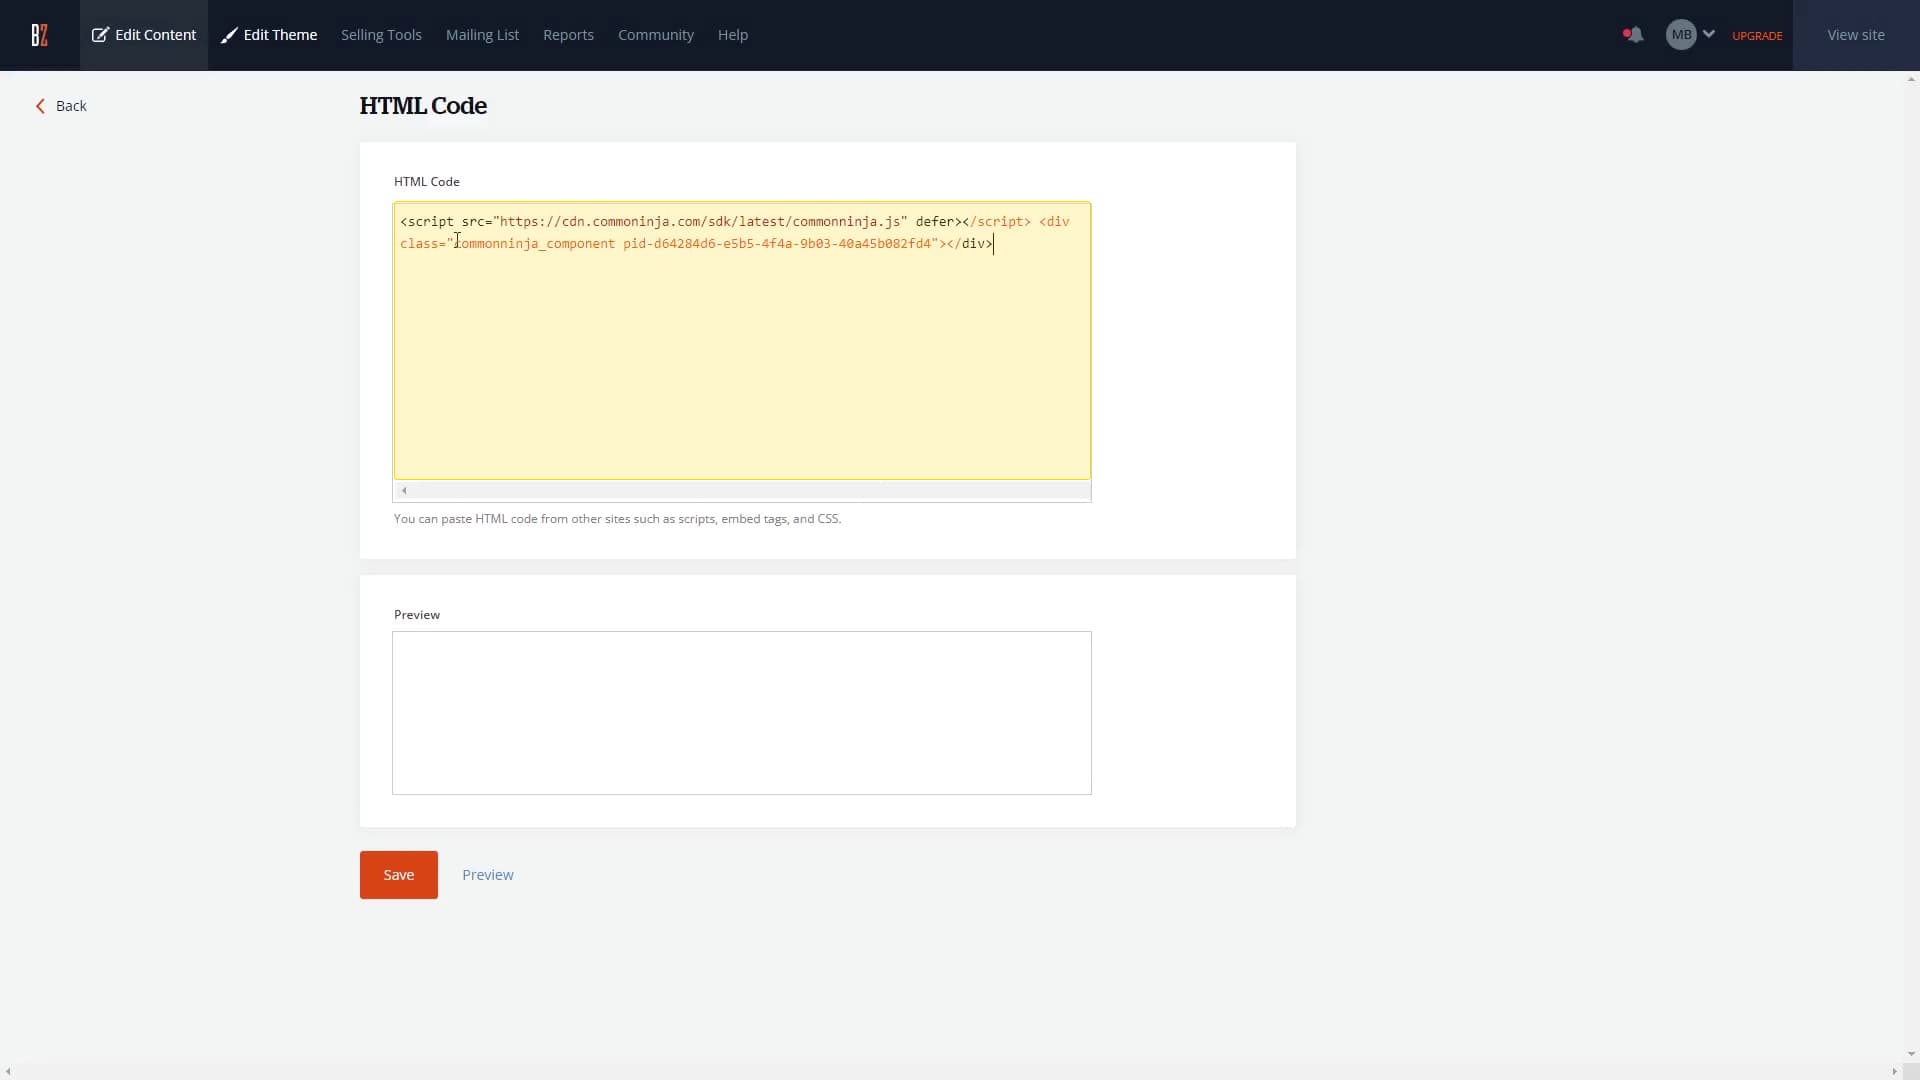Click the 'HTML Code' field label
Viewport: 1920px width, 1080px height.
tap(427, 182)
